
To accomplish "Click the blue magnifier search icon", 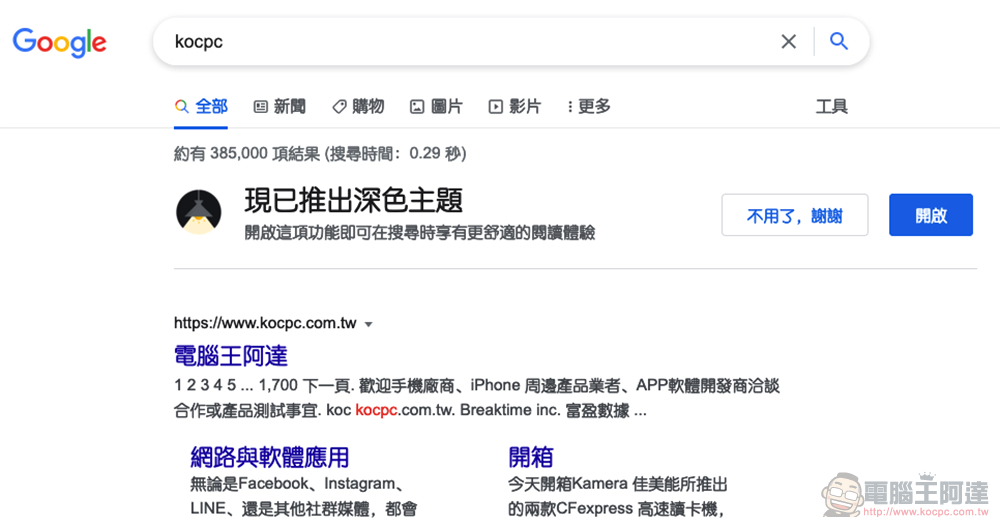I will (x=839, y=41).
